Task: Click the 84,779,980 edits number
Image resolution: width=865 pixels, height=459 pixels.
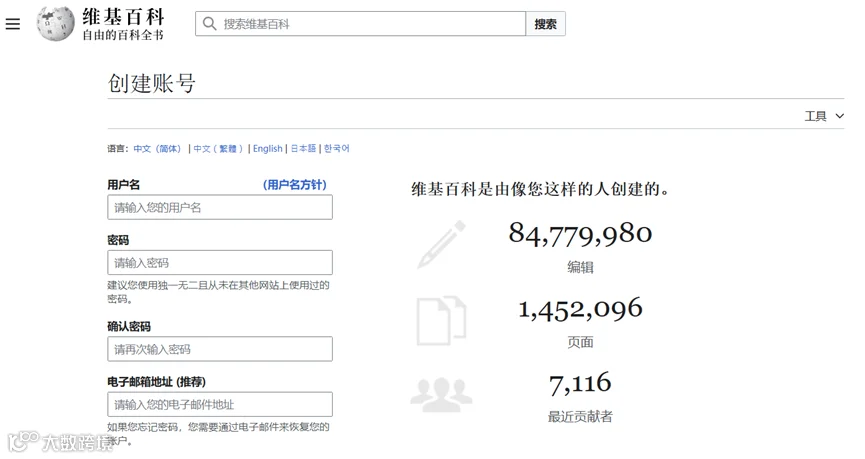Action: [x=580, y=234]
